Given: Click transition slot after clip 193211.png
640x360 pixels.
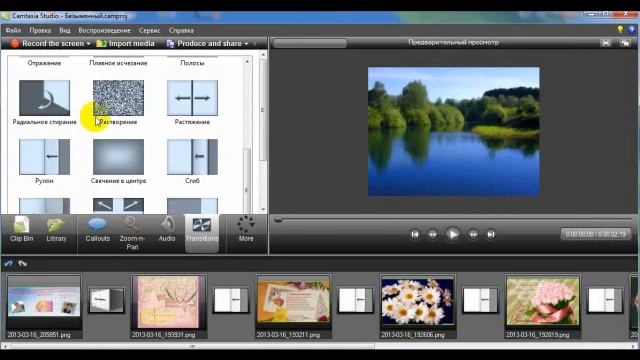Looking at the screenshot, I should tap(356, 300).
